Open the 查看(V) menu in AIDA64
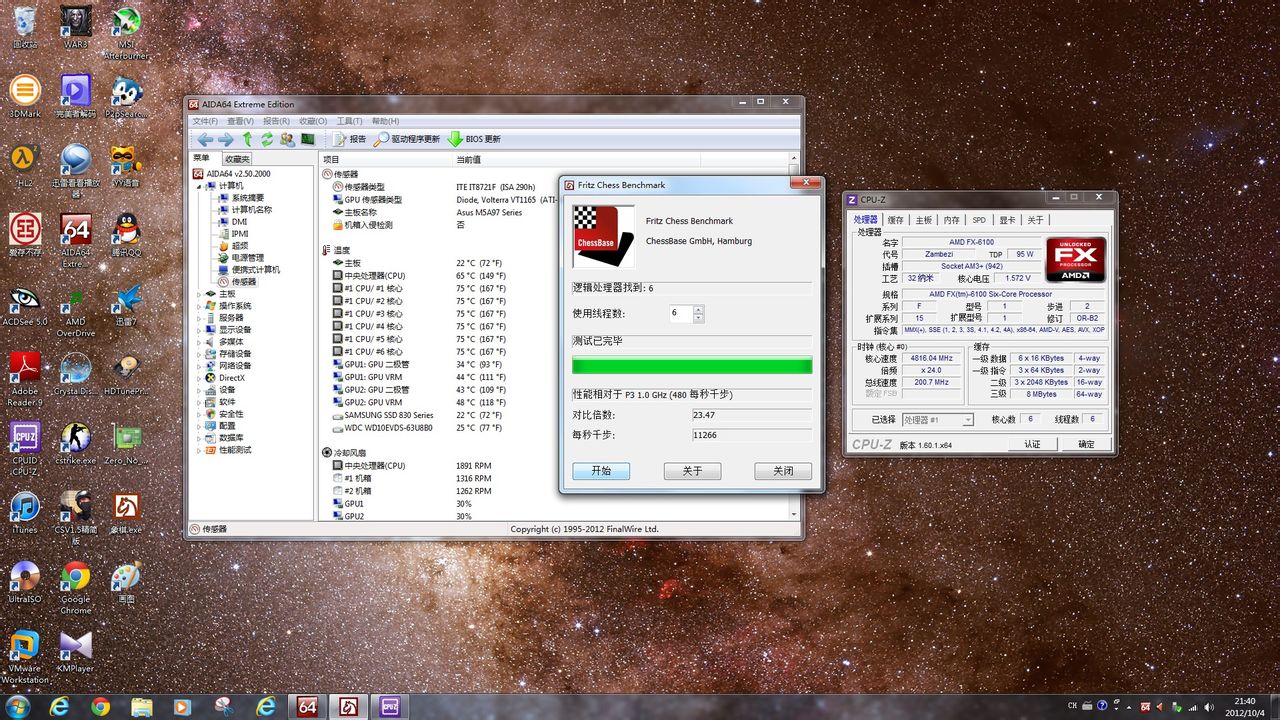The height and width of the screenshot is (720, 1280). point(240,121)
